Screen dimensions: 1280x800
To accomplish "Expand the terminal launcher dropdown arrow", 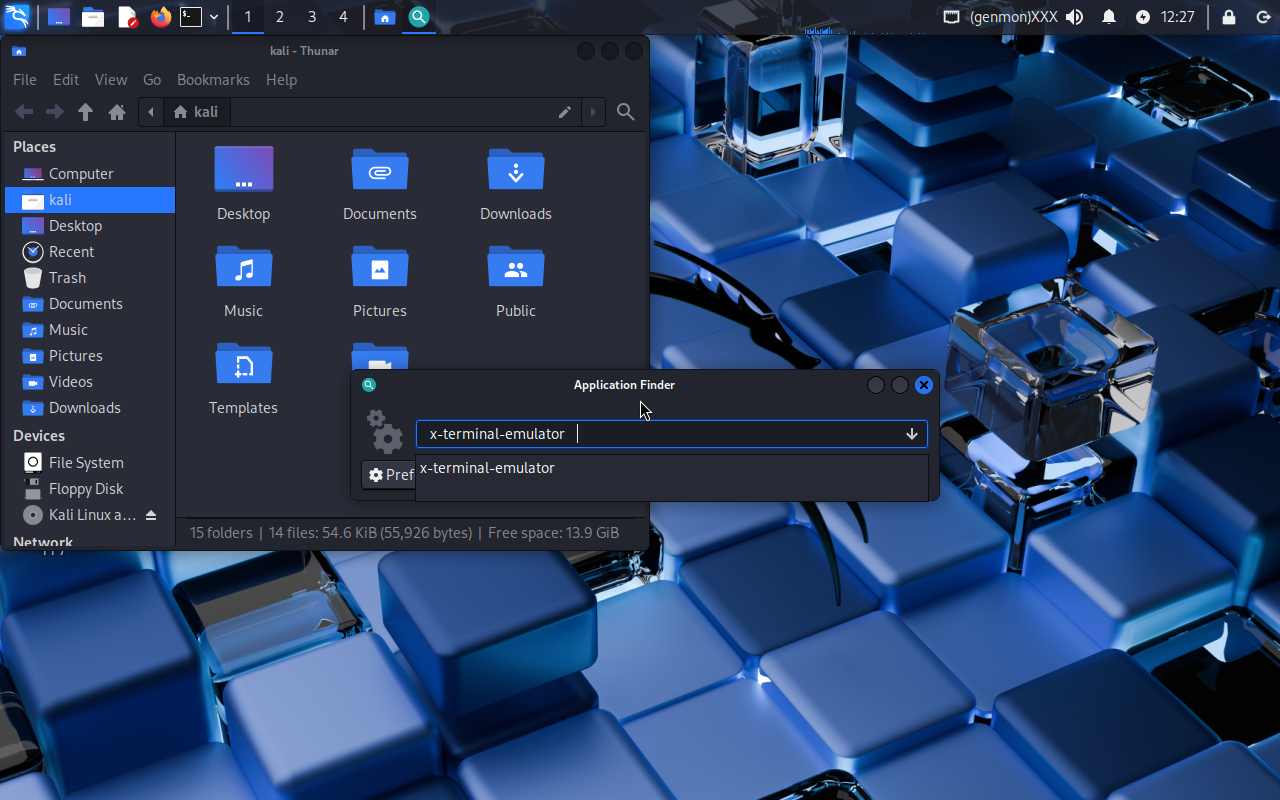I will click(214, 17).
